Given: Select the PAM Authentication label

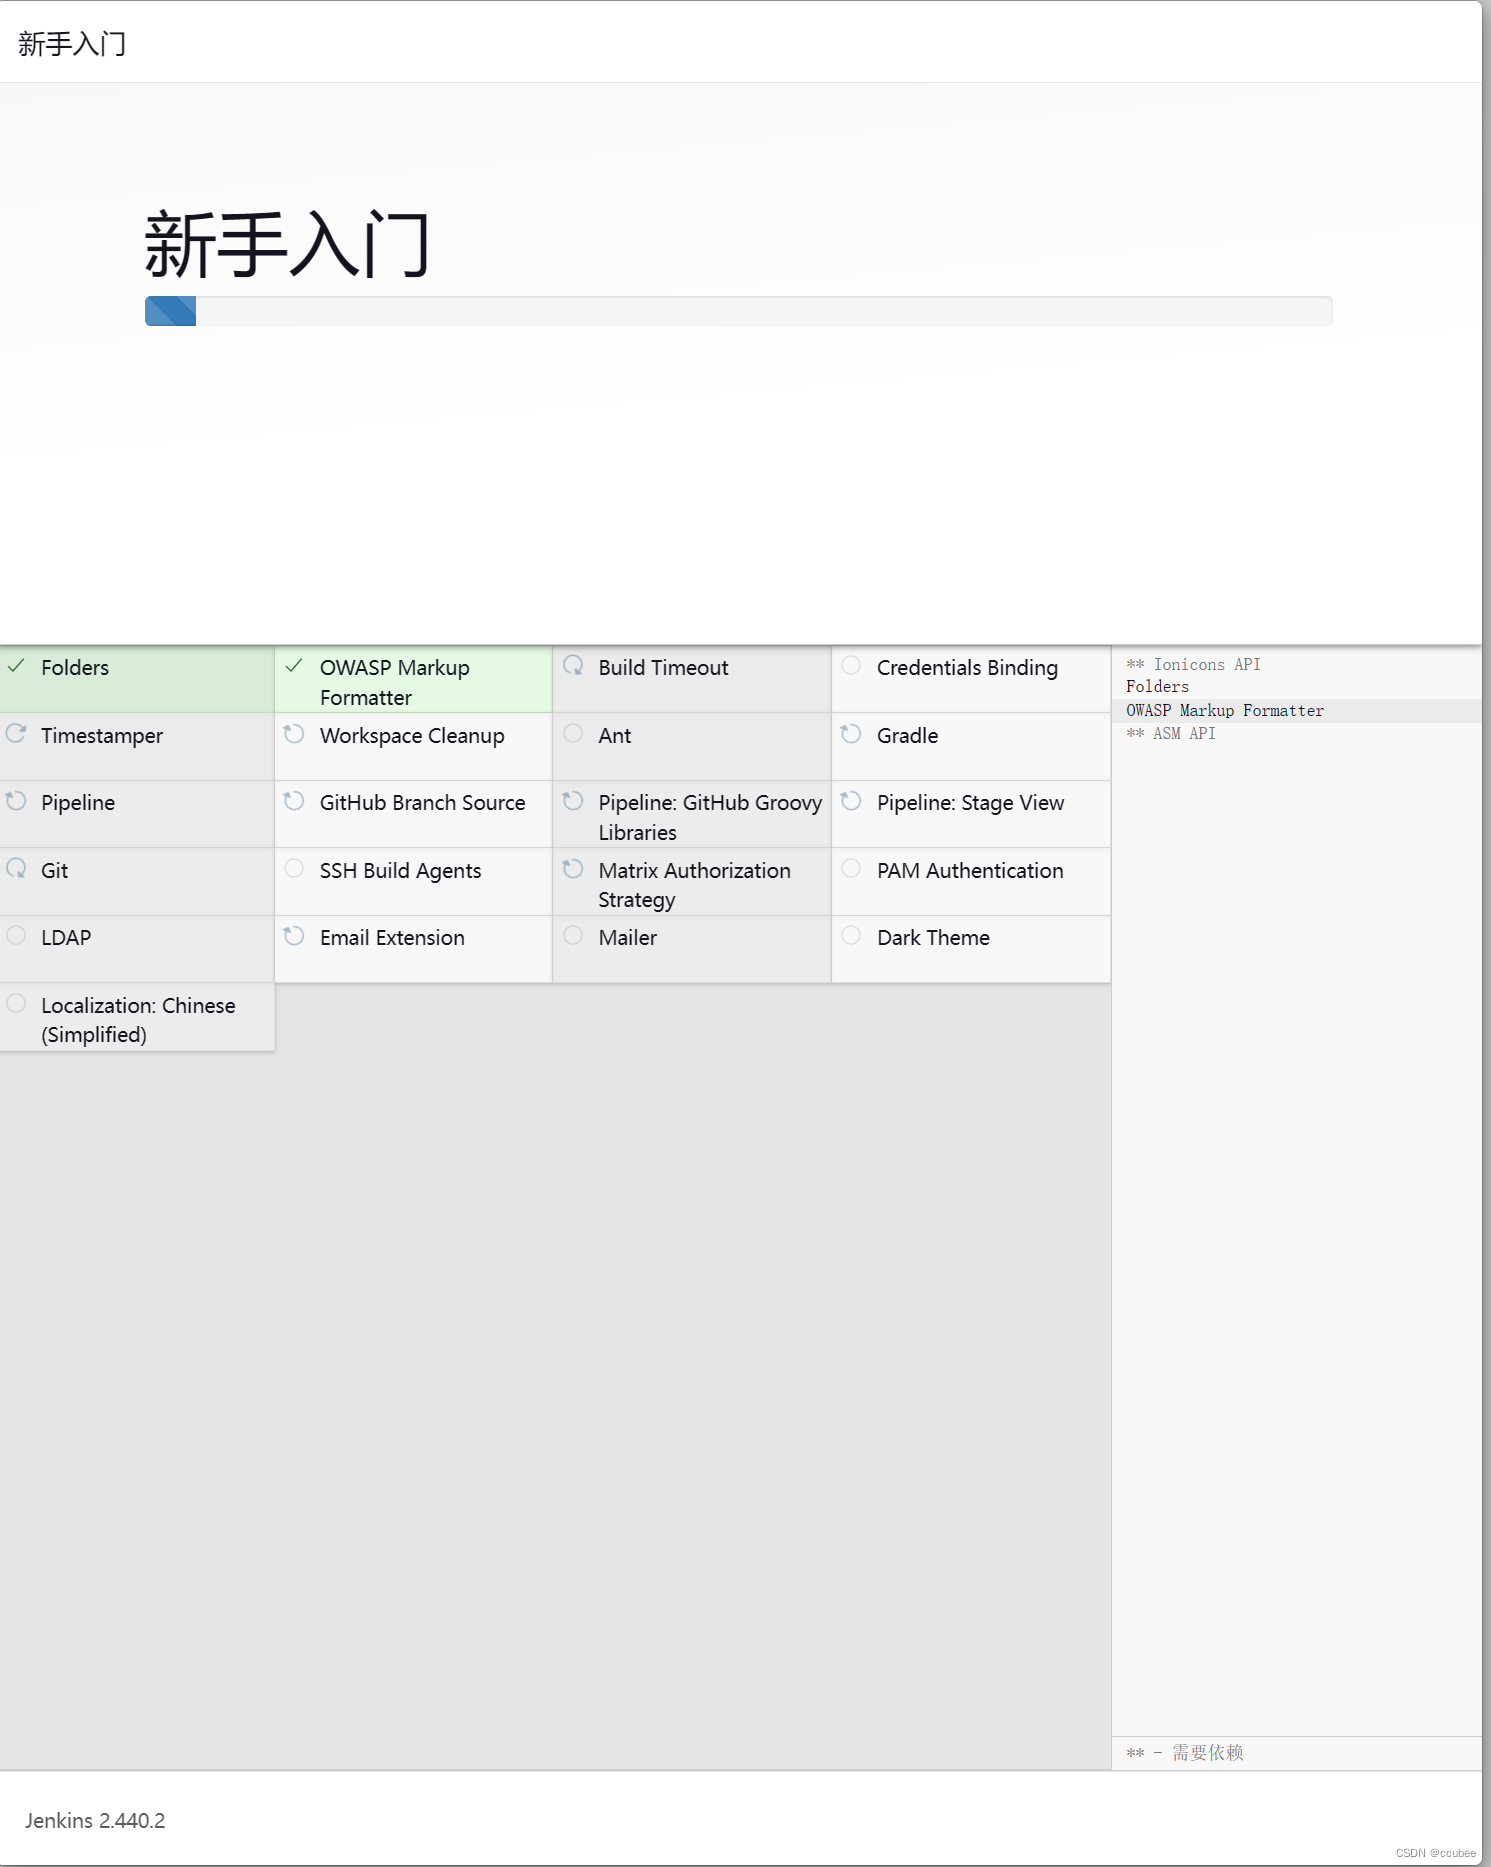Looking at the screenshot, I should pos(970,871).
